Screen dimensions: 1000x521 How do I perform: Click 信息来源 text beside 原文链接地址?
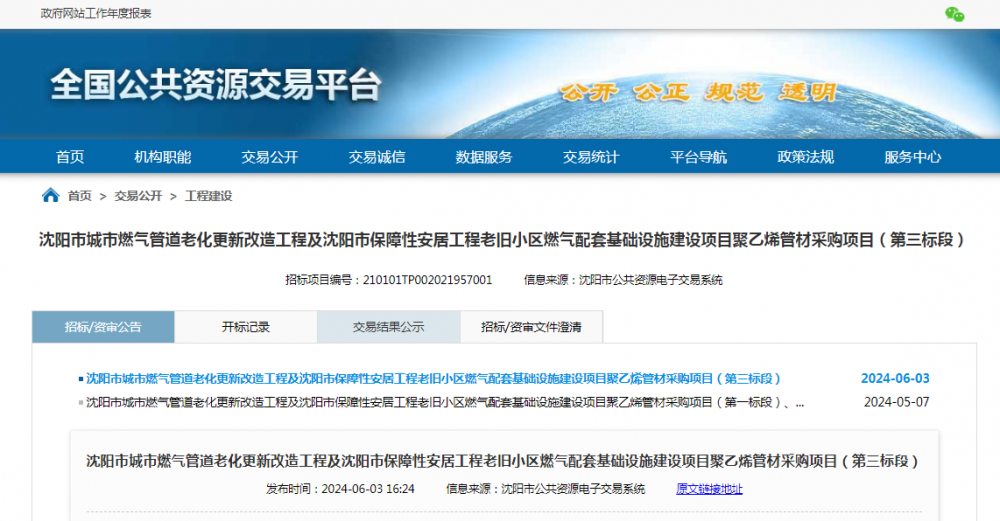pos(545,489)
